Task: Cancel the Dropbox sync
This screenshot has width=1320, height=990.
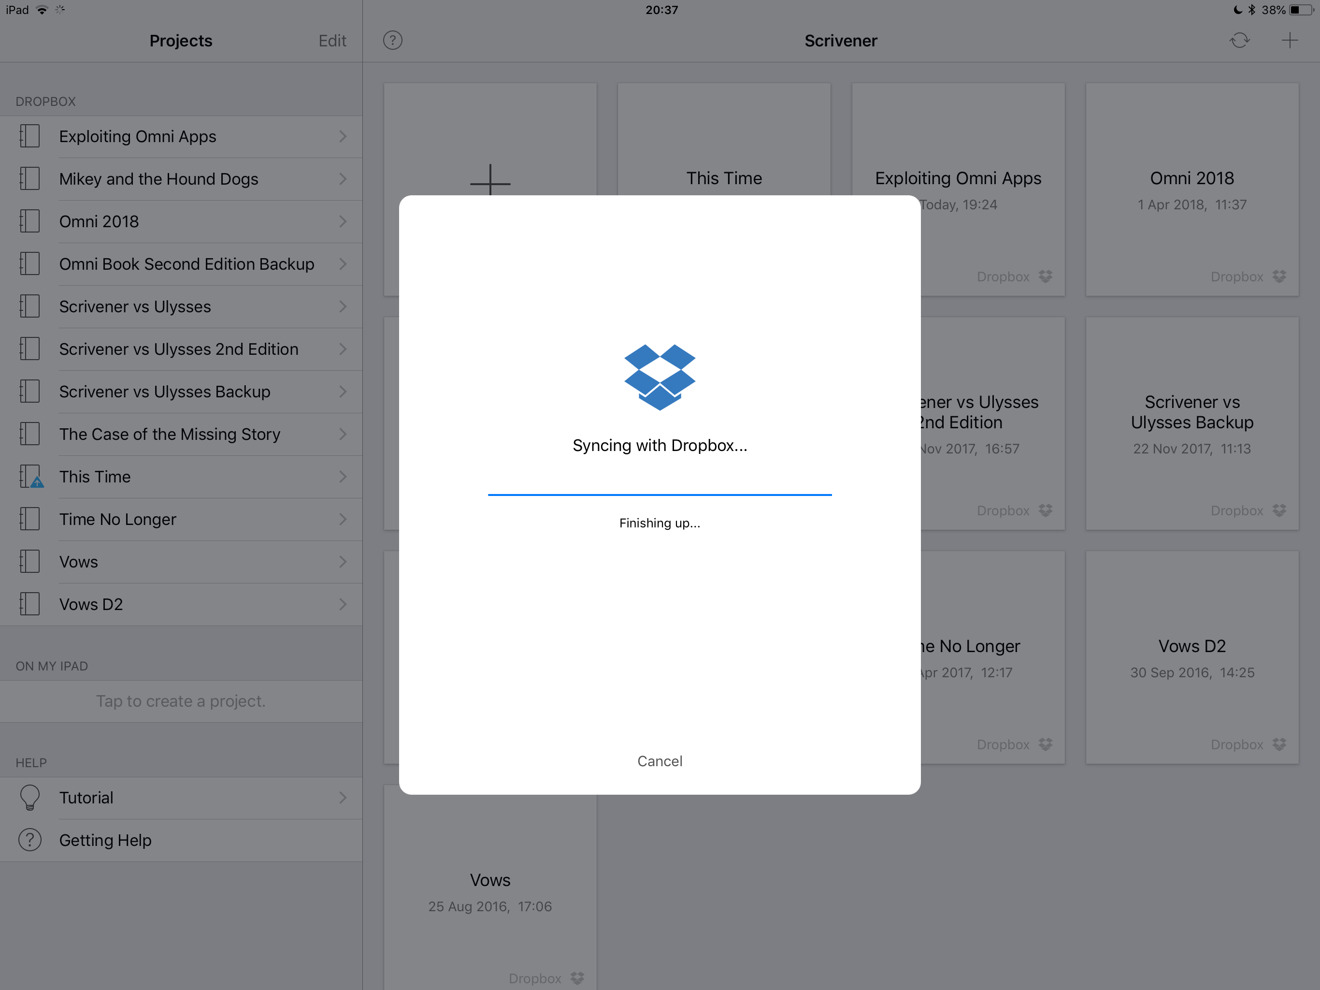Action: 660,761
